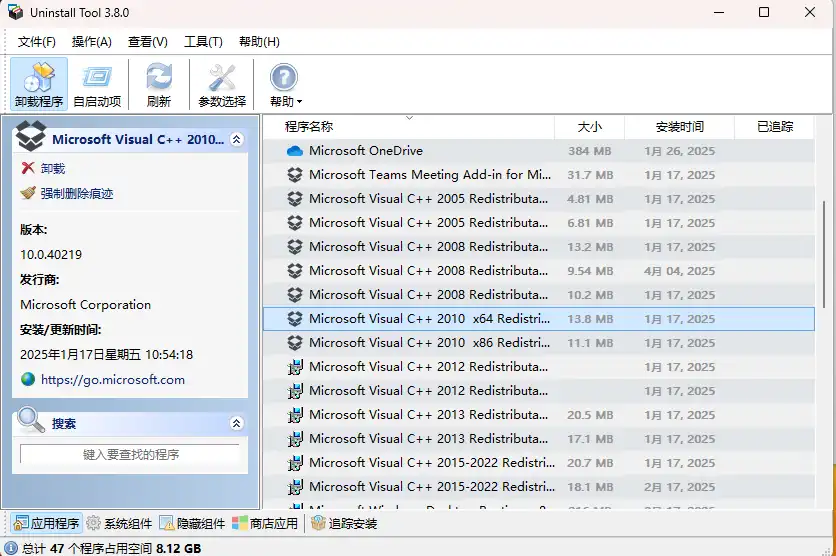The height and width of the screenshot is (556, 836).
Task: Sort list by 安装时间 column header
Action: click(679, 127)
